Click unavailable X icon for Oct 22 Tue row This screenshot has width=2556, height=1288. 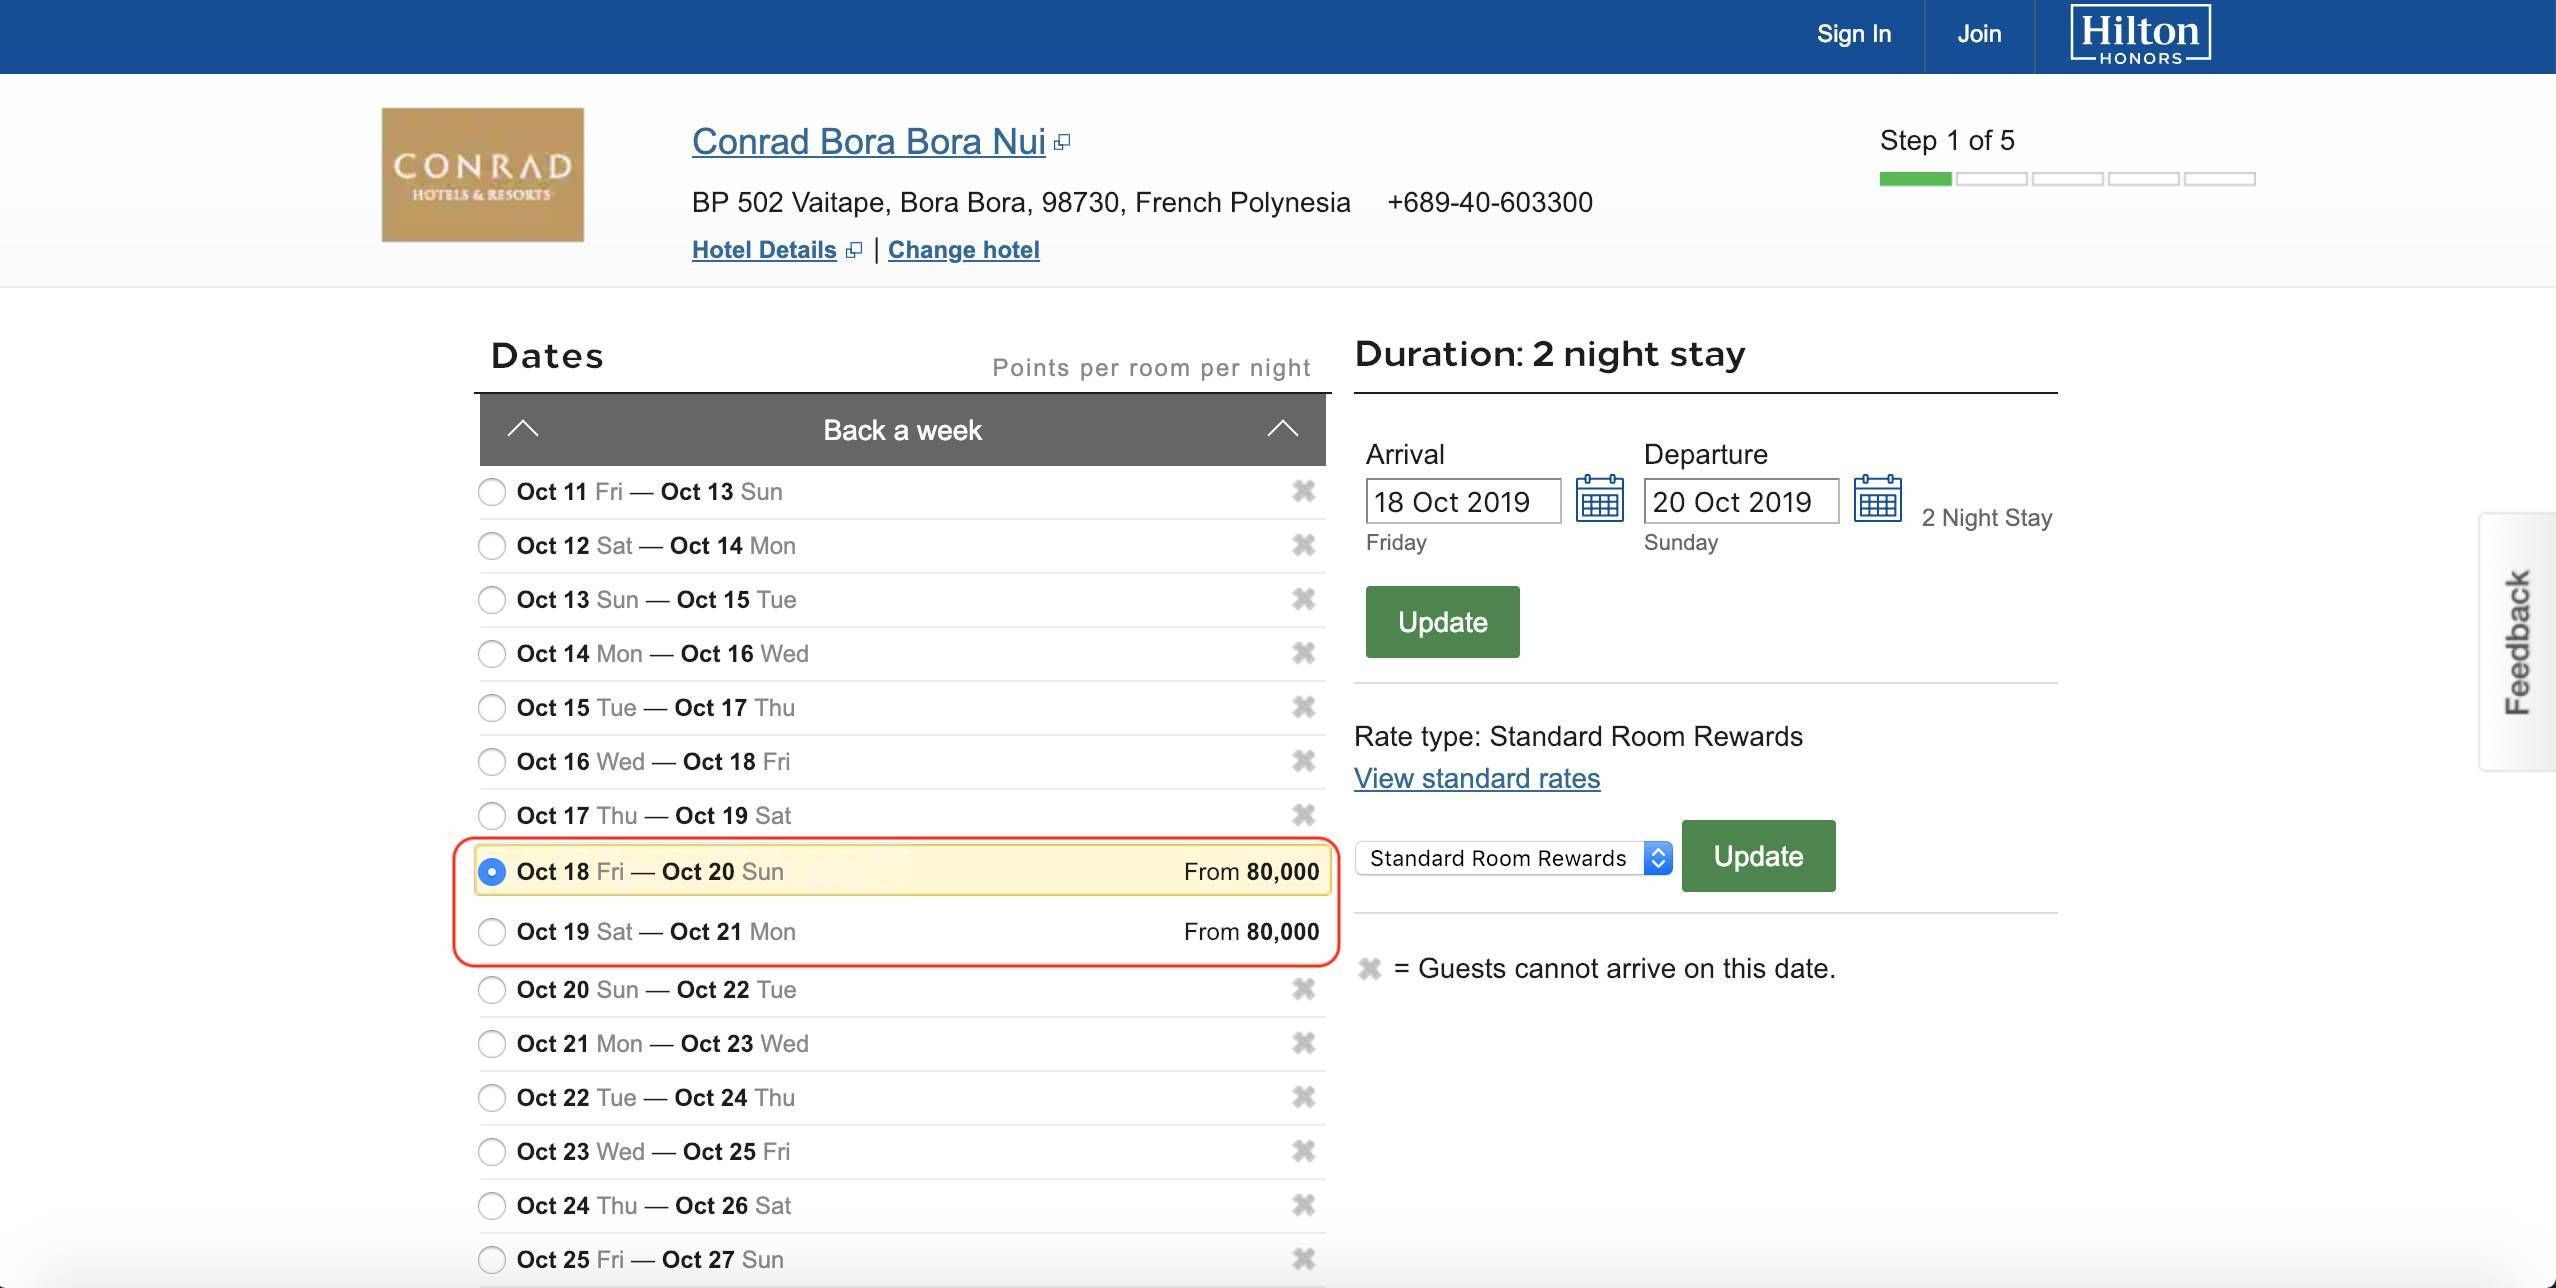[1303, 1097]
